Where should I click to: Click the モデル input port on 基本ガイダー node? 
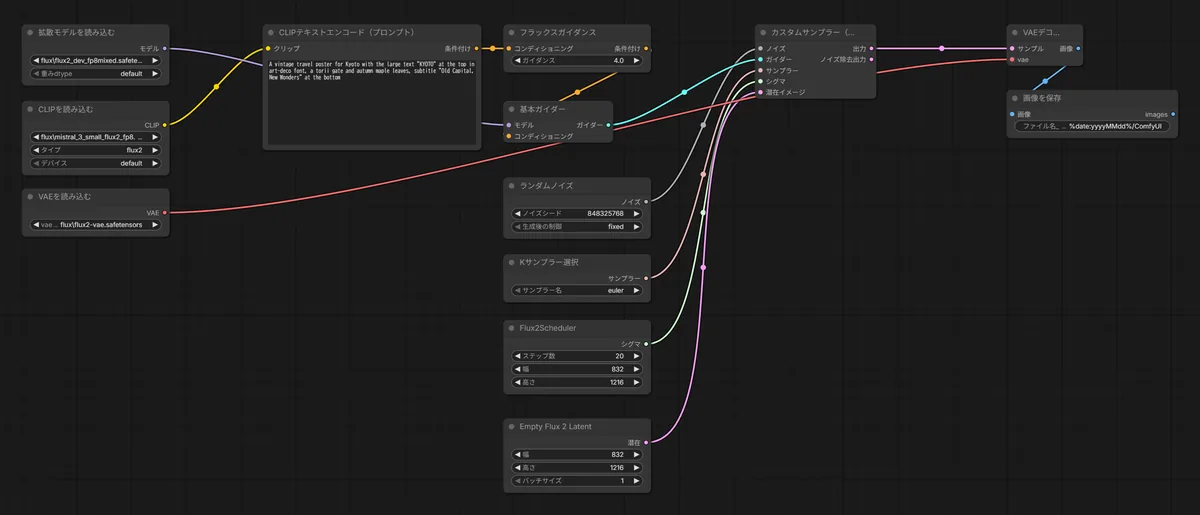coord(508,125)
